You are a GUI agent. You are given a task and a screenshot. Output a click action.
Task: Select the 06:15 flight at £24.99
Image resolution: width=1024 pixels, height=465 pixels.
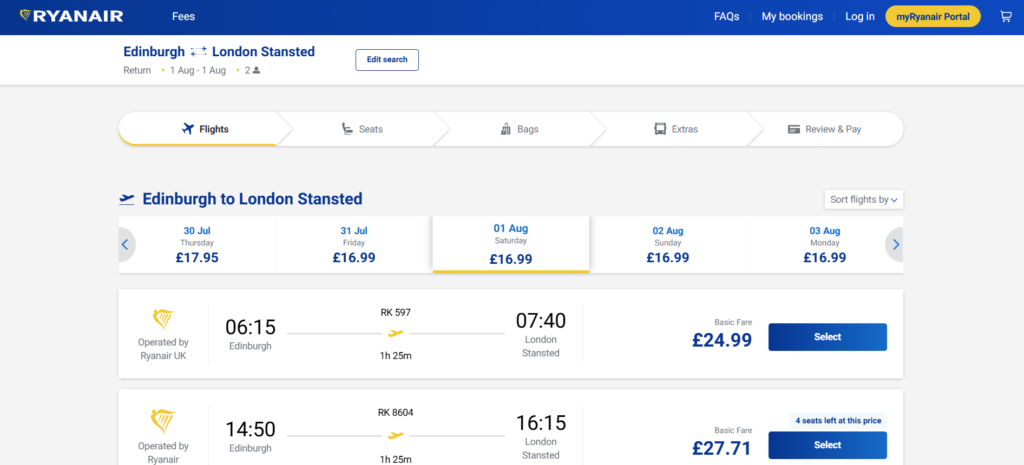point(827,337)
